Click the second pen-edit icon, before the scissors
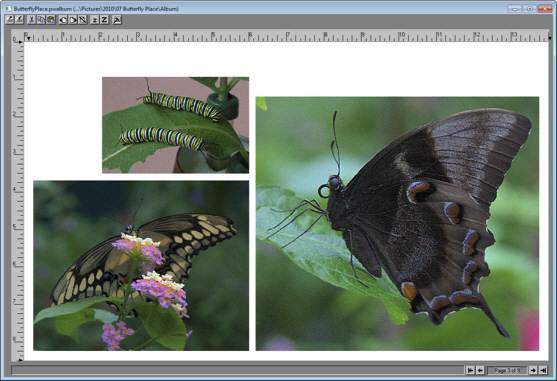Screen dimensions: 557x381 point(19,20)
